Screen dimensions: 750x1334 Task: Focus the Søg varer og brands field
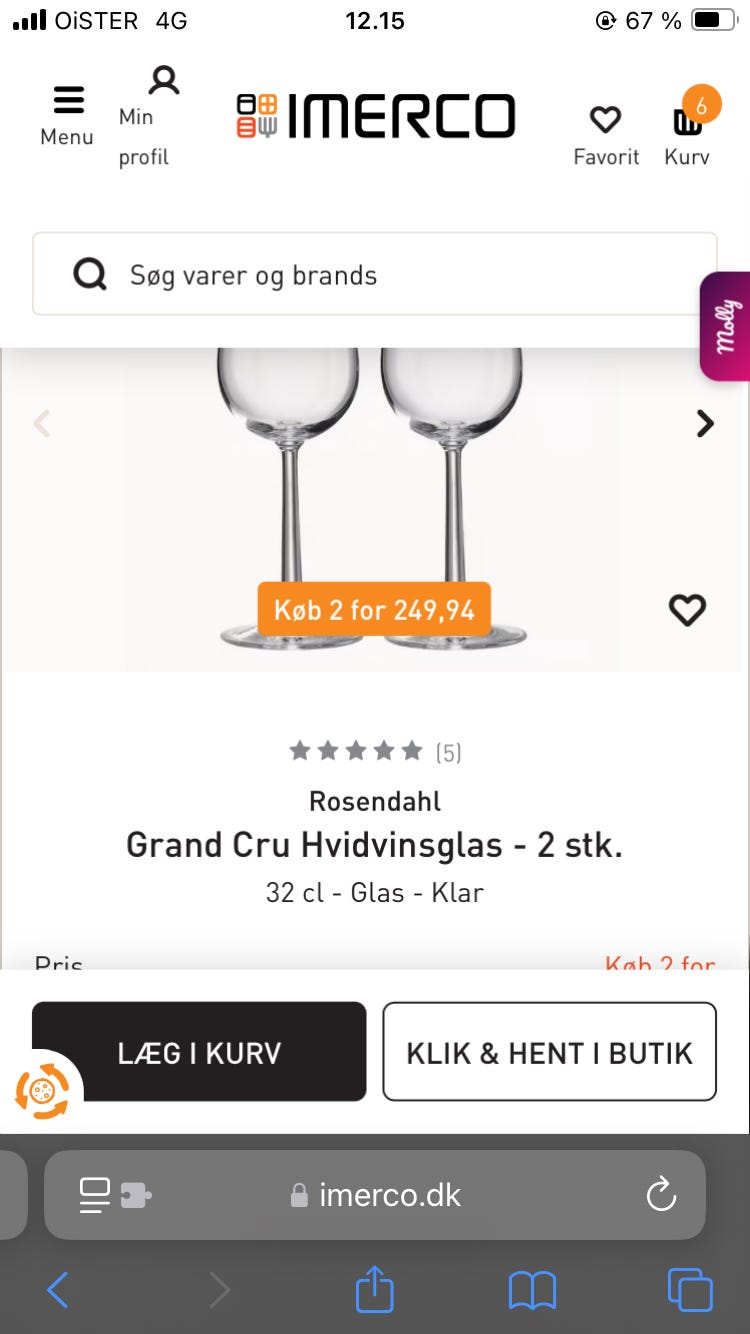coord(400,275)
